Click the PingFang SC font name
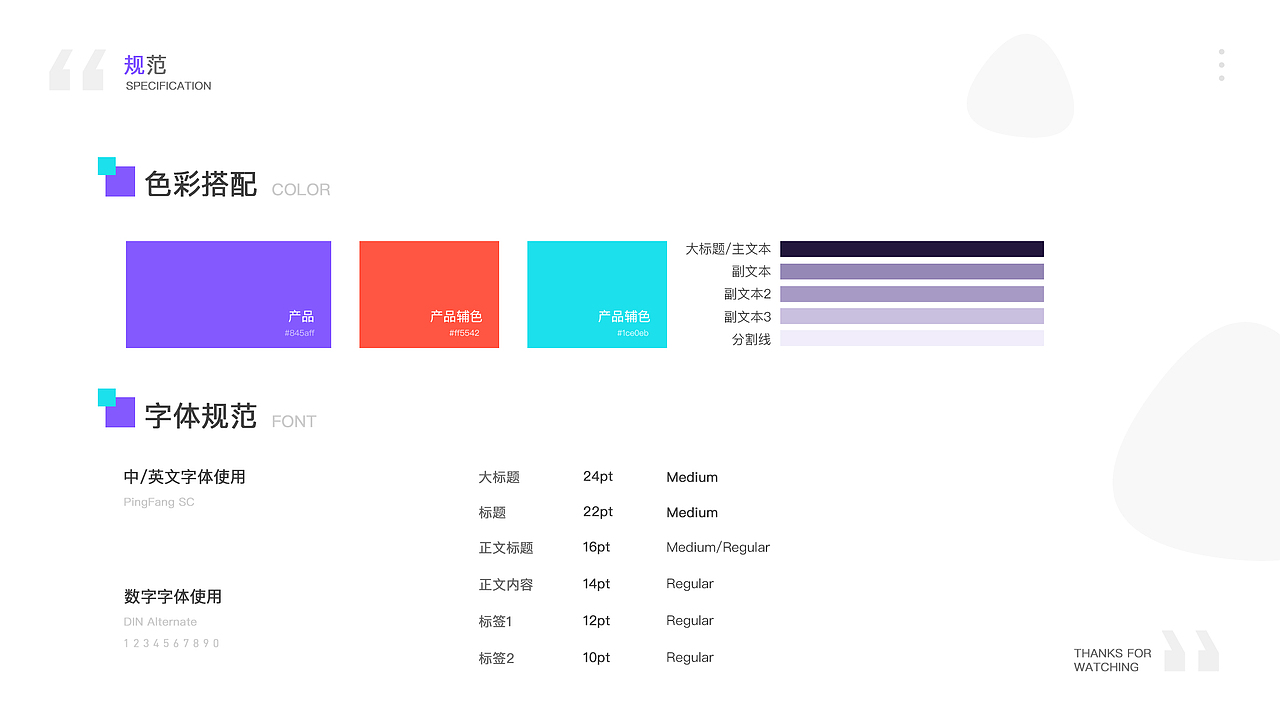The image size is (1280, 711). pos(159,502)
